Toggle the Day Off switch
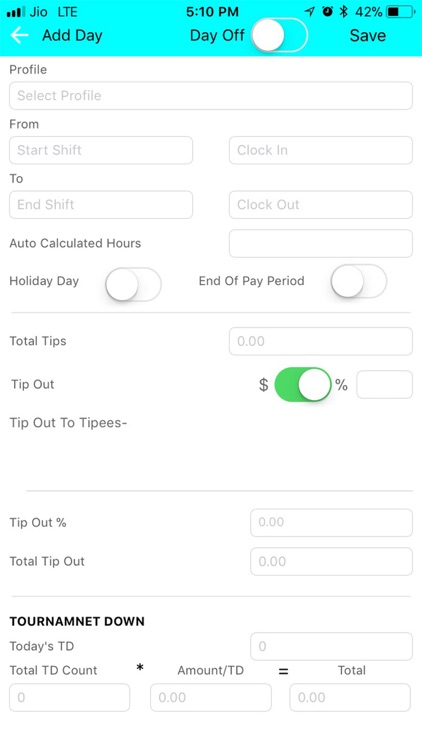Viewport: 422px width, 750px height. 280,35
